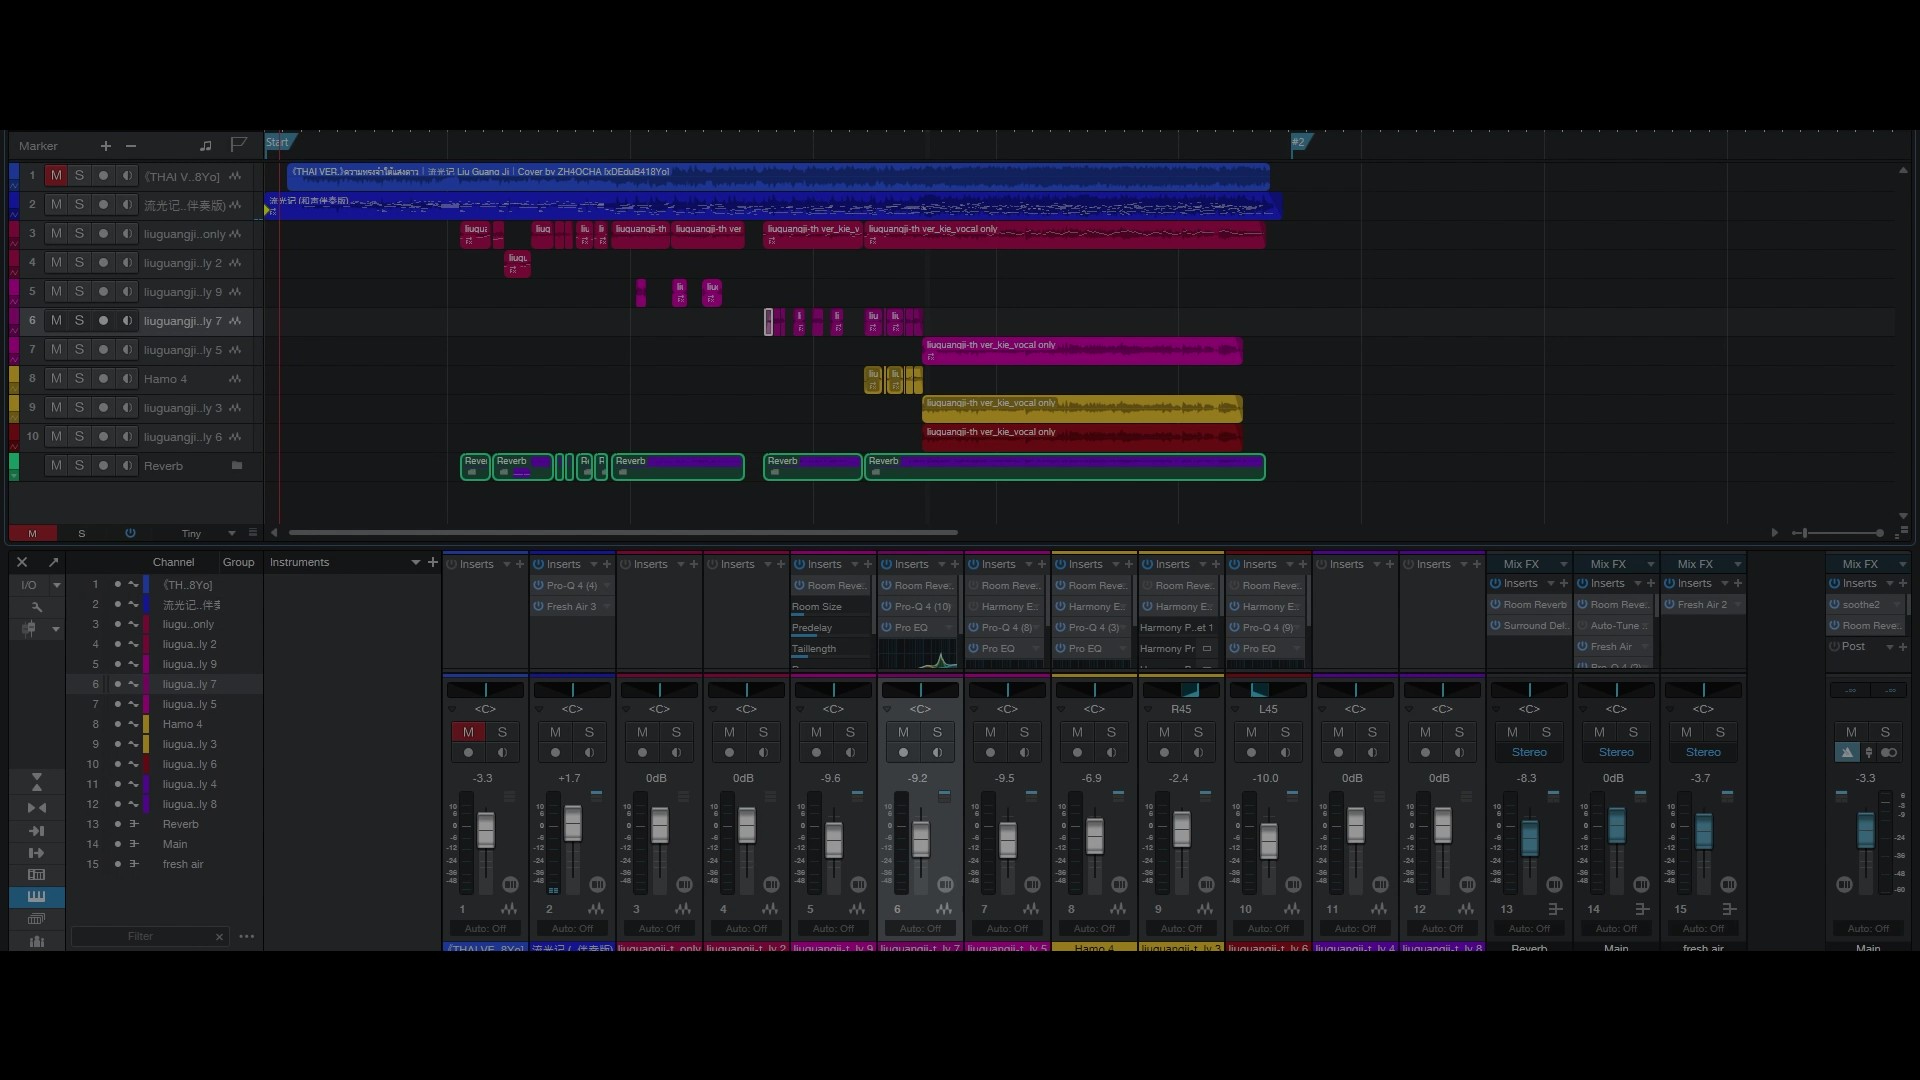Solo the Hamo 4 track
The image size is (1920, 1080).
click(x=80, y=379)
